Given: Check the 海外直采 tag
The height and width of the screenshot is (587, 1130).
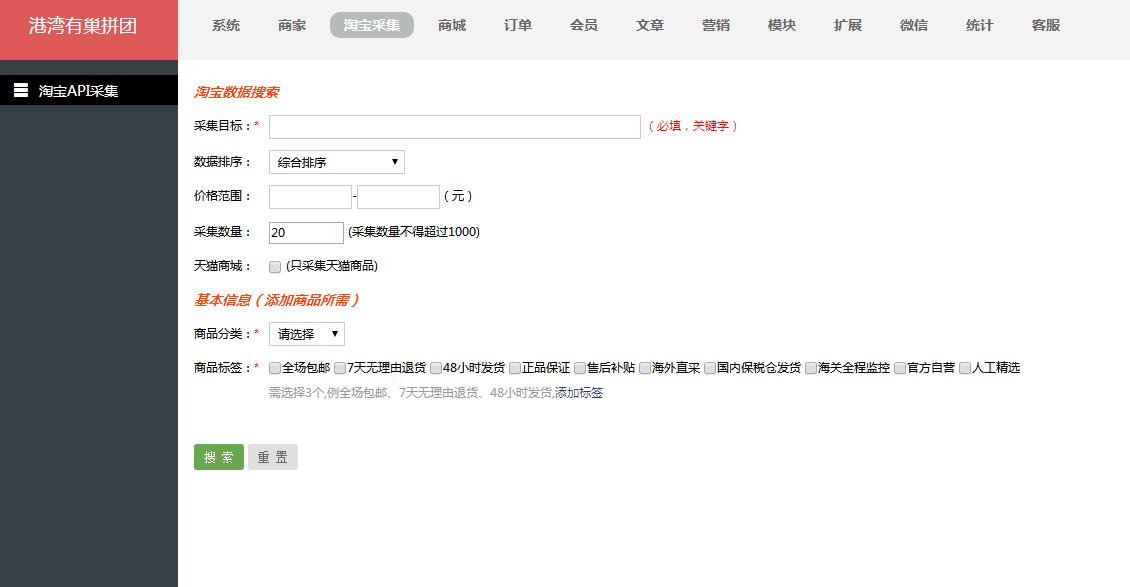Looking at the screenshot, I should [x=645, y=368].
